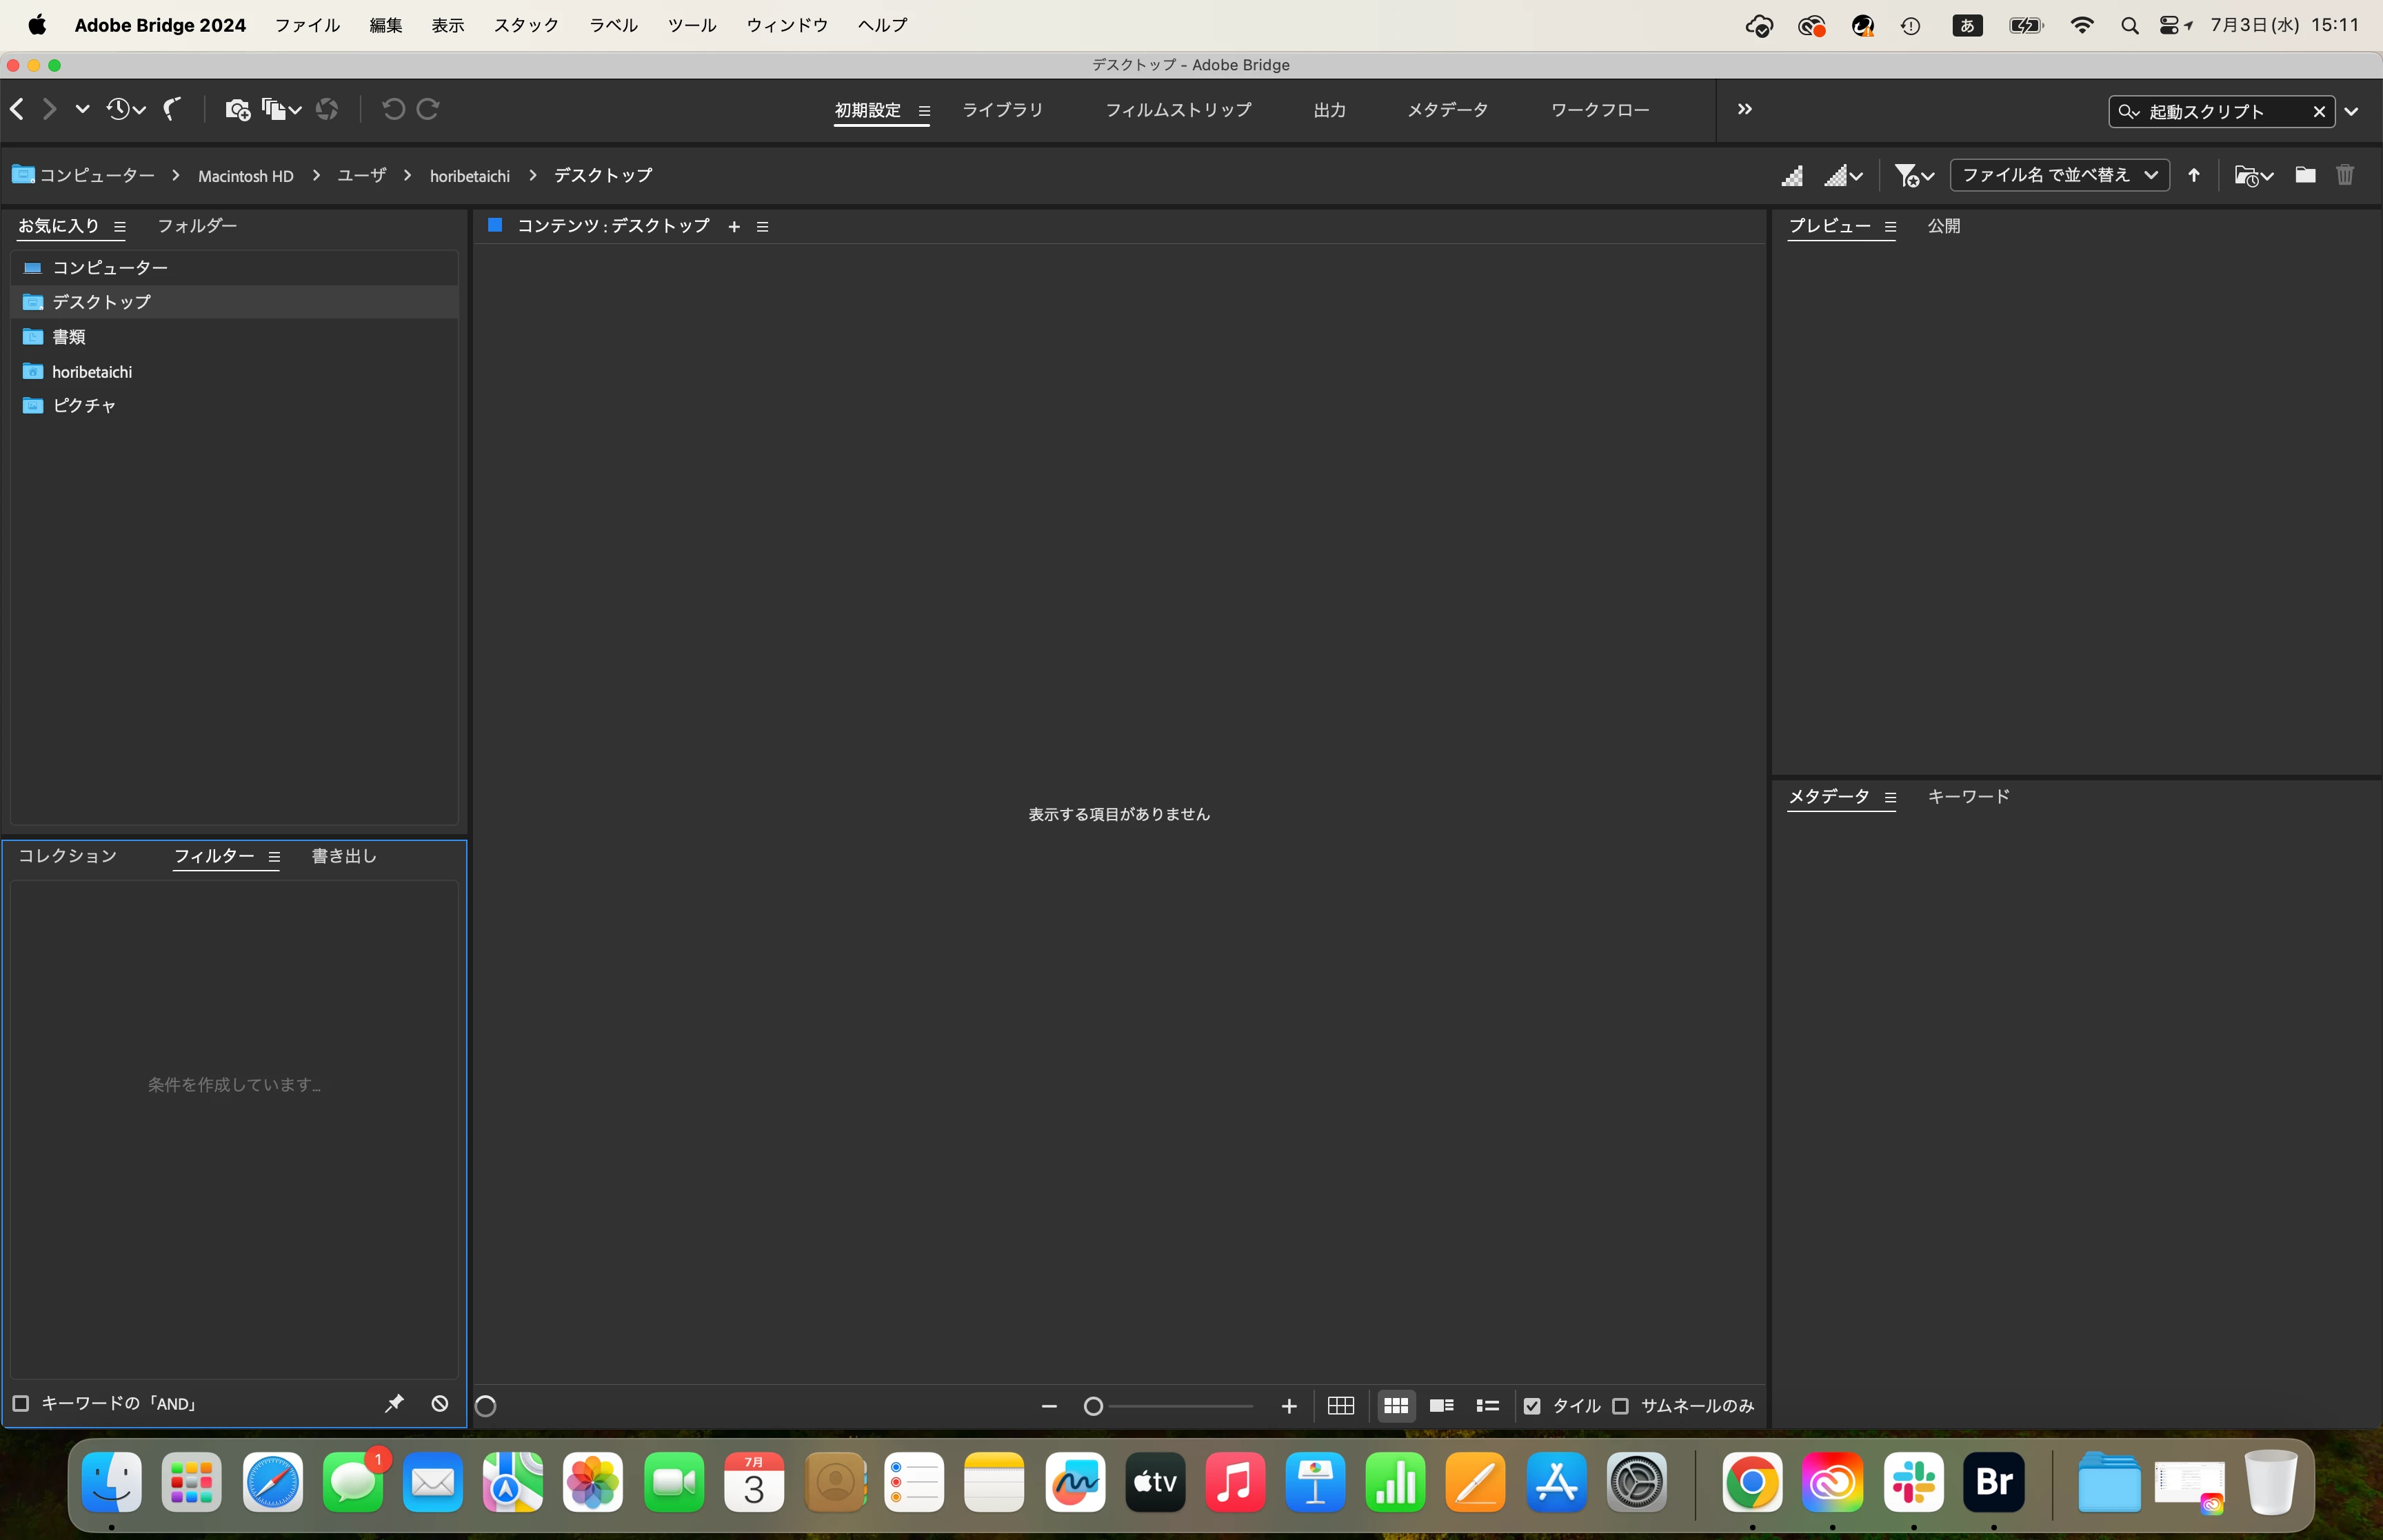
Task: Click the delete trash icon in path bar
Action: click(2345, 175)
